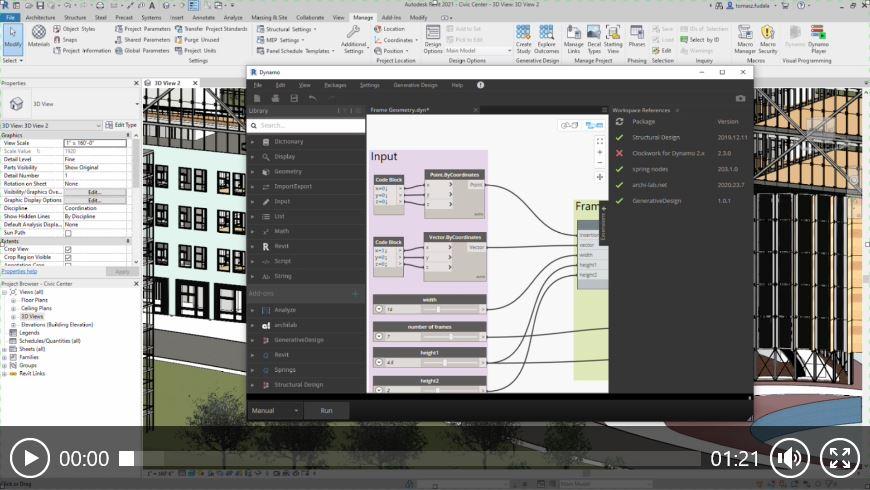Image resolution: width=870 pixels, height=490 pixels.
Task: Open Design Options tool
Action: click(x=433, y=39)
